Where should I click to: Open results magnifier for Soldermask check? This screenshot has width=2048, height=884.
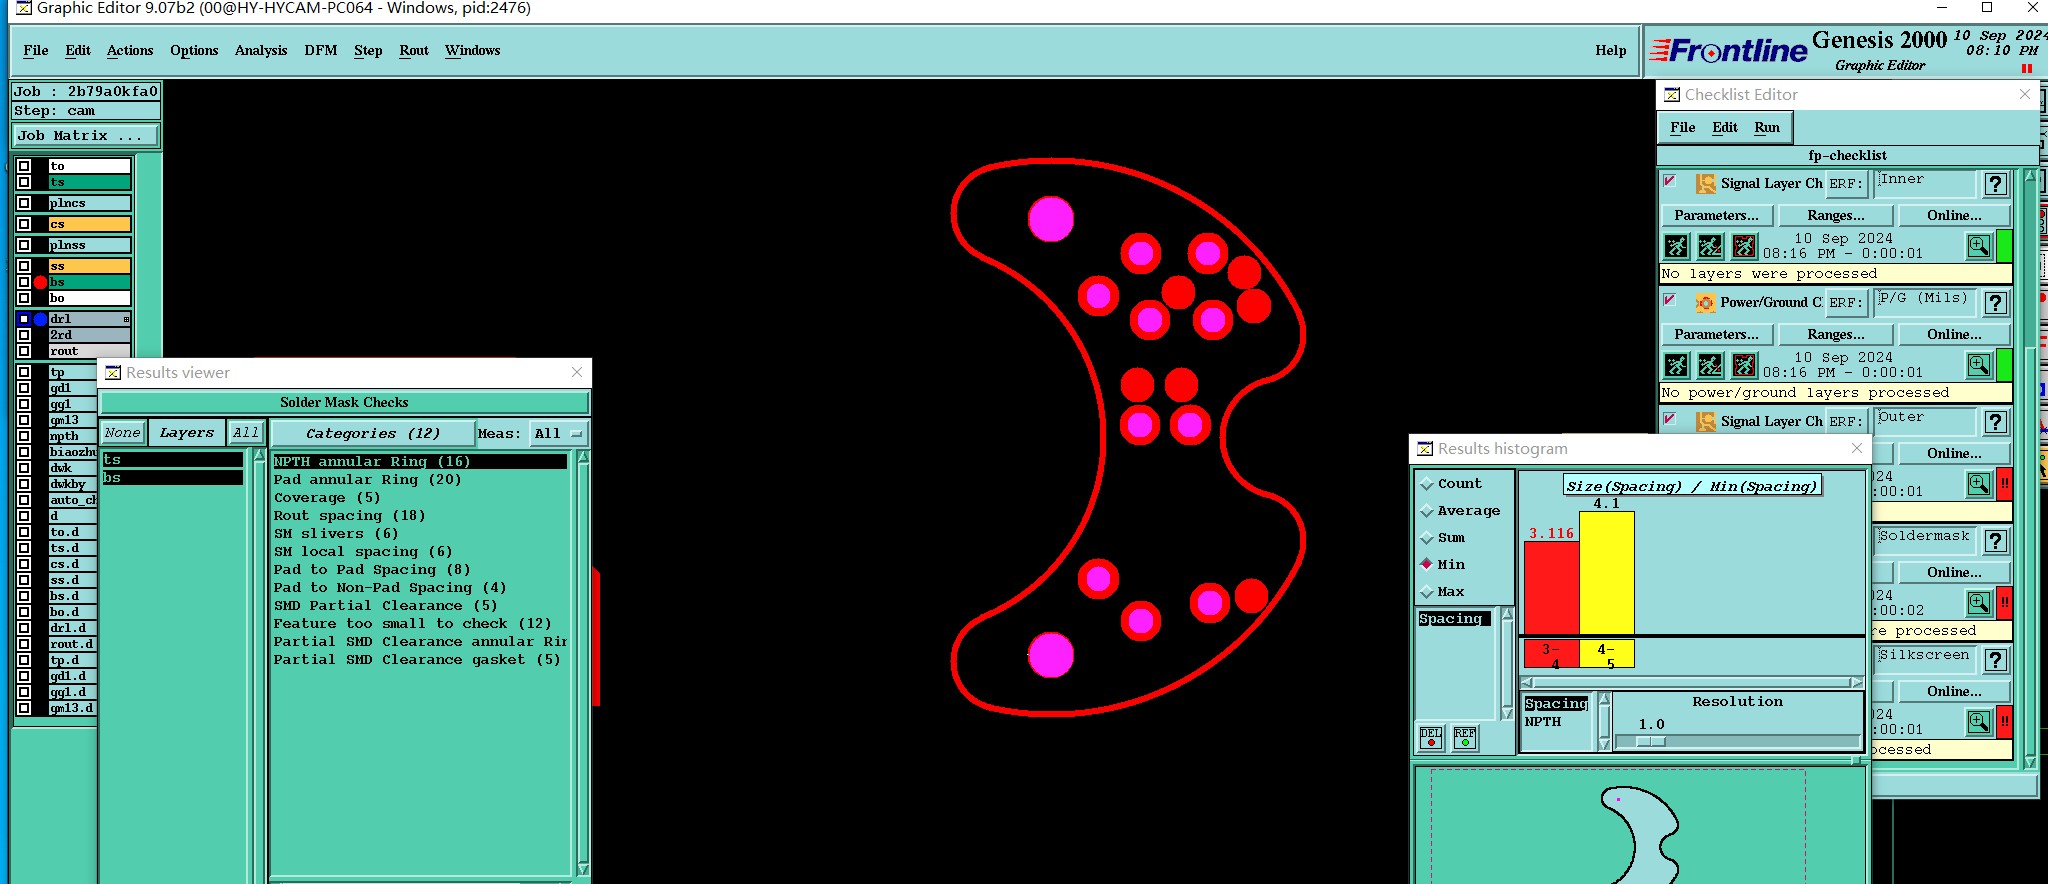point(1978,603)
